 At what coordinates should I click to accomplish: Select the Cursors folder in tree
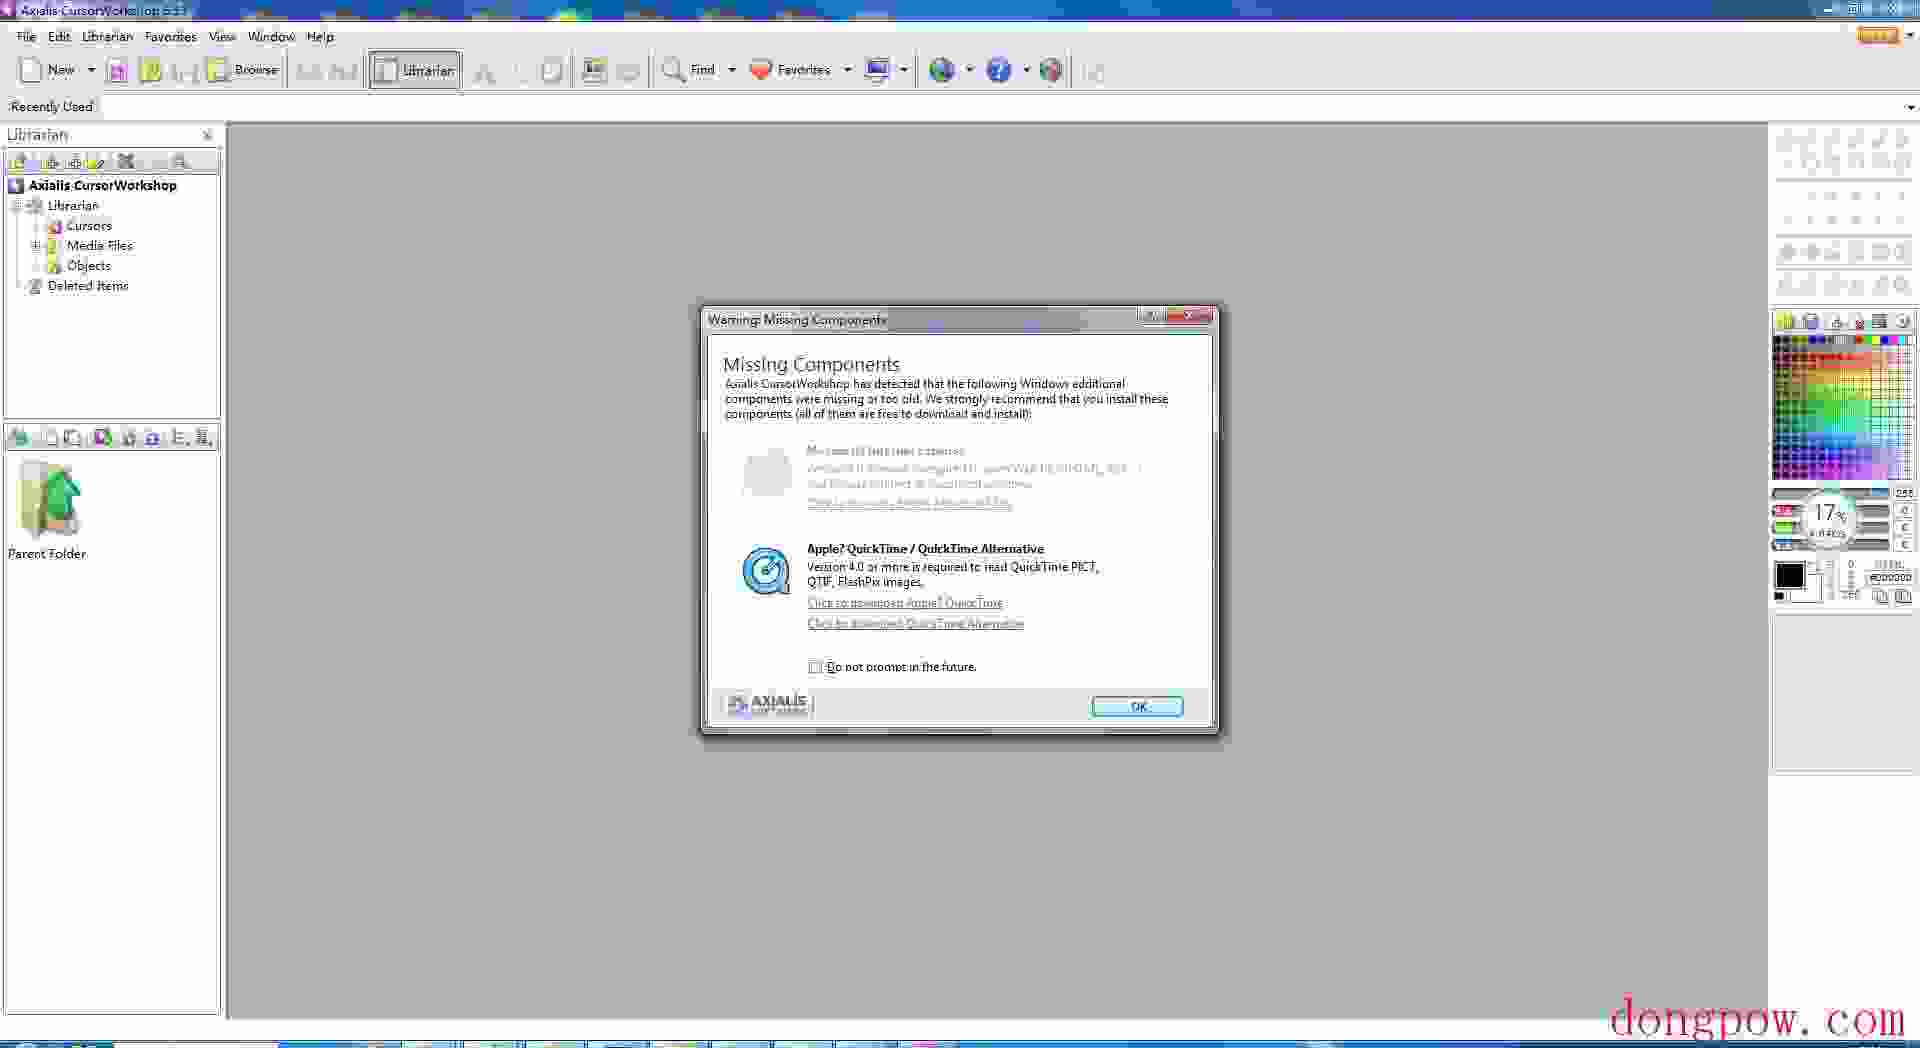point(89,226)
